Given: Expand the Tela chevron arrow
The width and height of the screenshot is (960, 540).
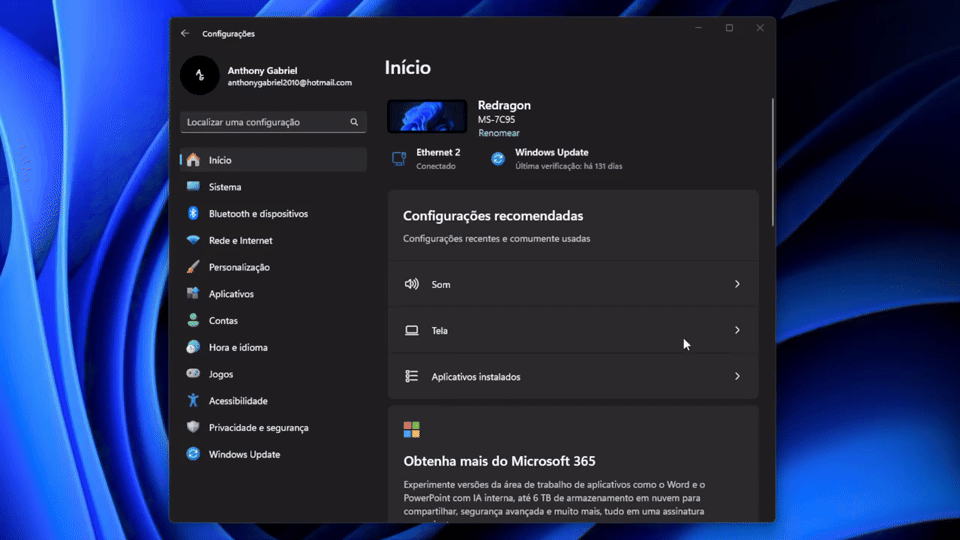Looking at the screenshot, I should point(737,330).
